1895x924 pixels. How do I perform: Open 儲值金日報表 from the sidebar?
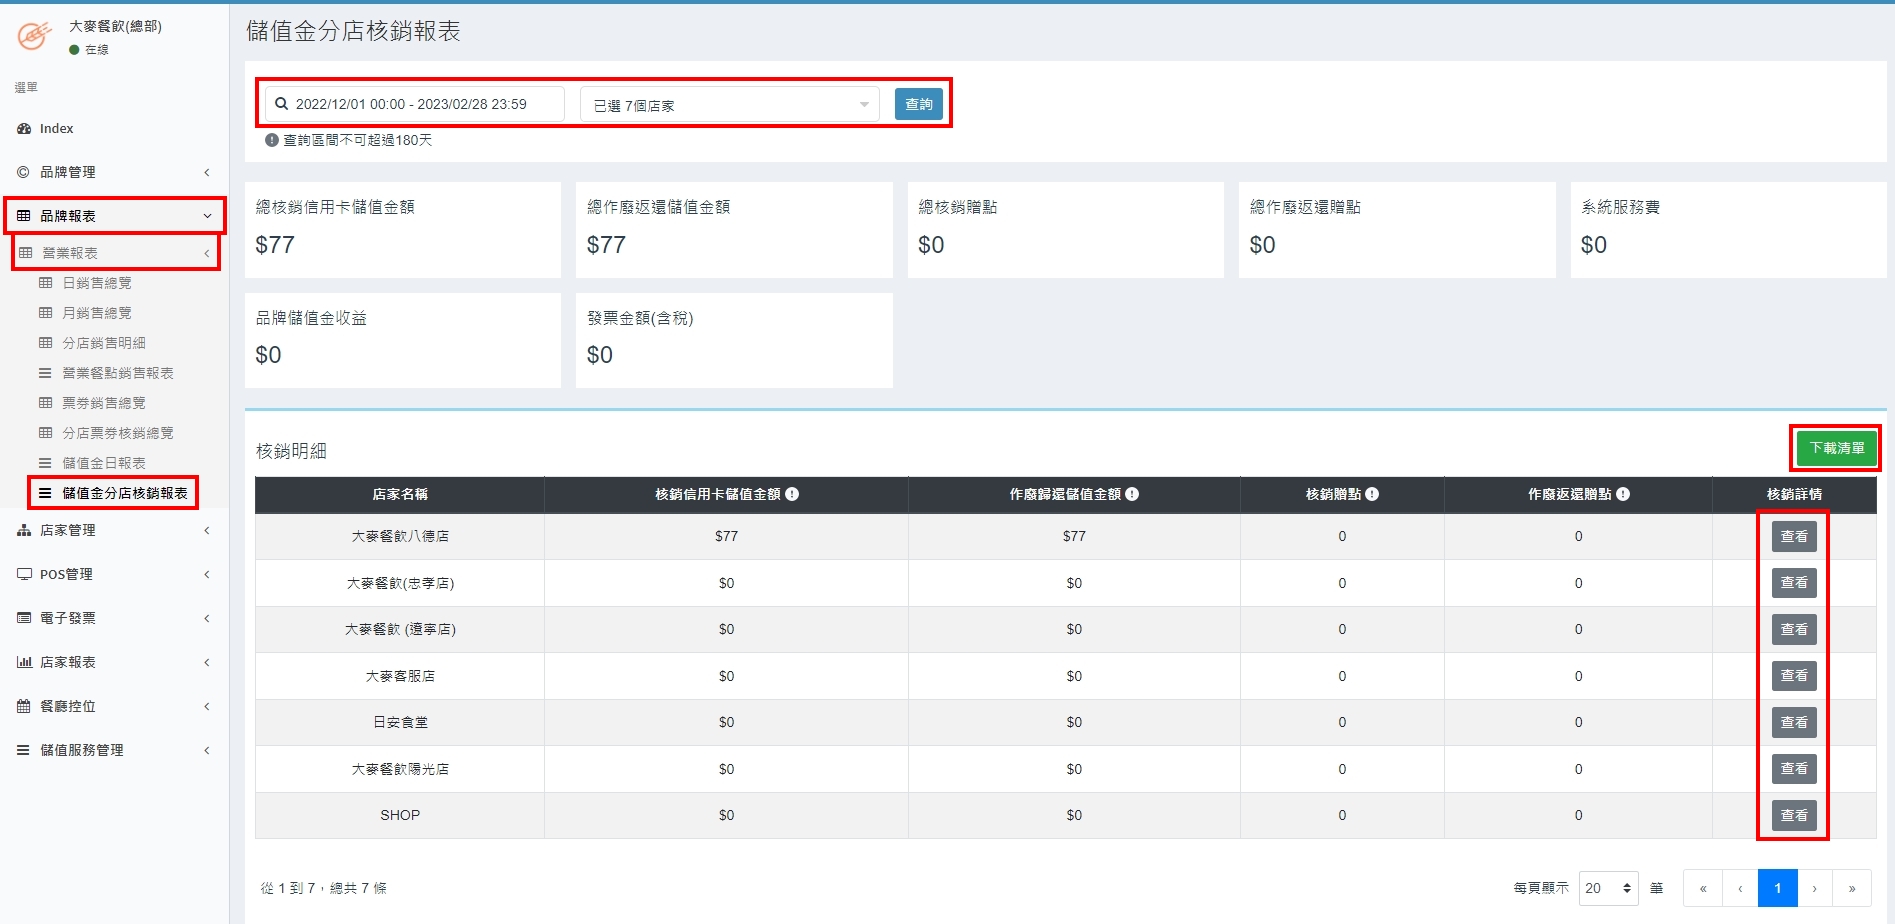(104, 463)
